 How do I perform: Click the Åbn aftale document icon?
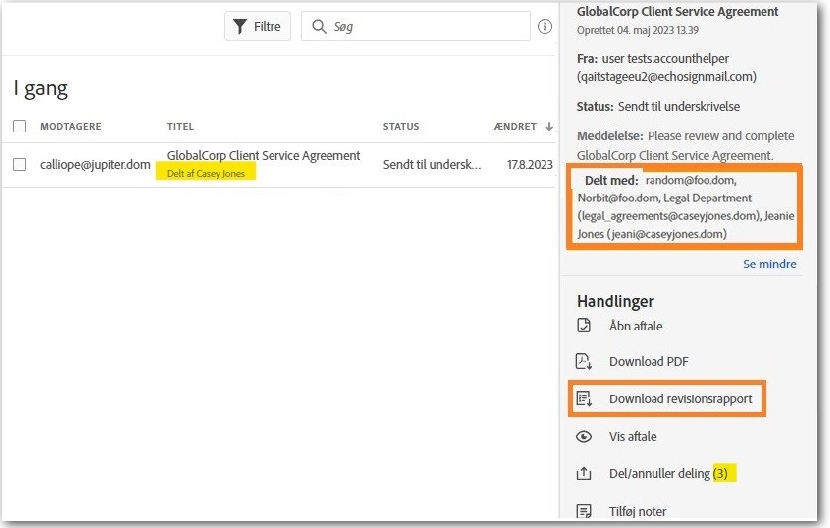click(x=585, y=326)
